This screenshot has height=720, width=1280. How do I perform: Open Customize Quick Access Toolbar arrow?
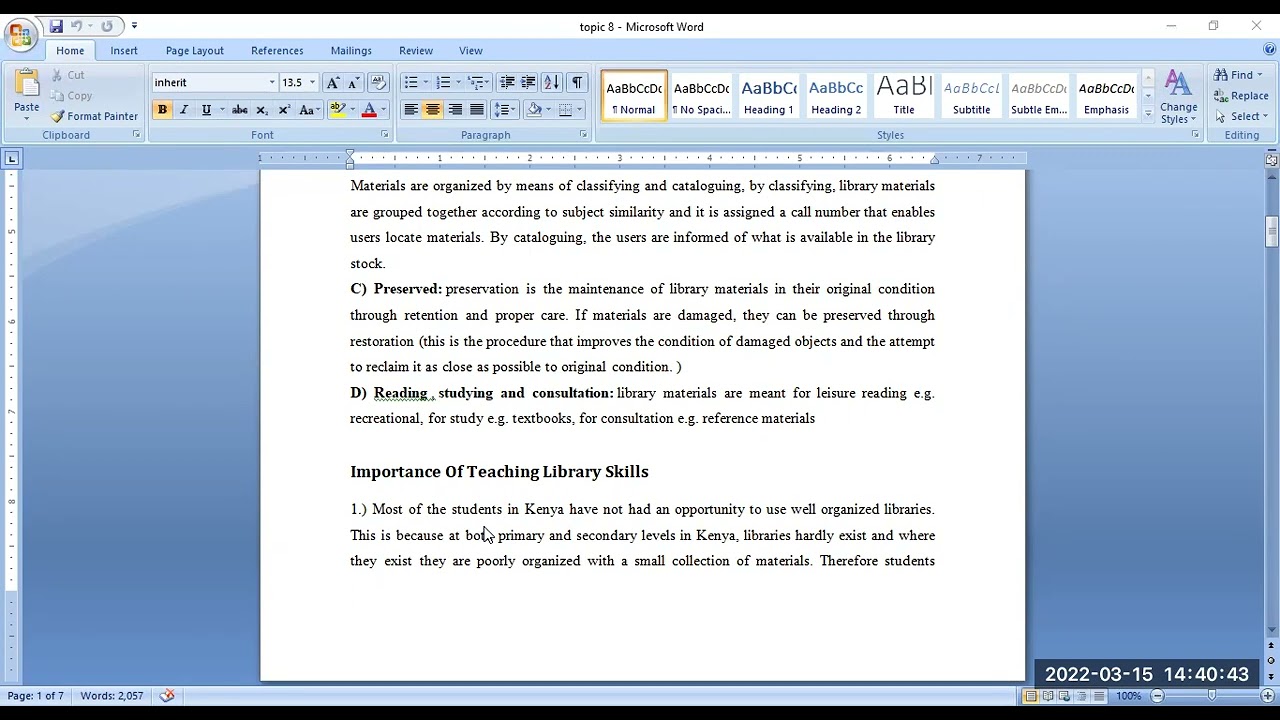point(134,26)
